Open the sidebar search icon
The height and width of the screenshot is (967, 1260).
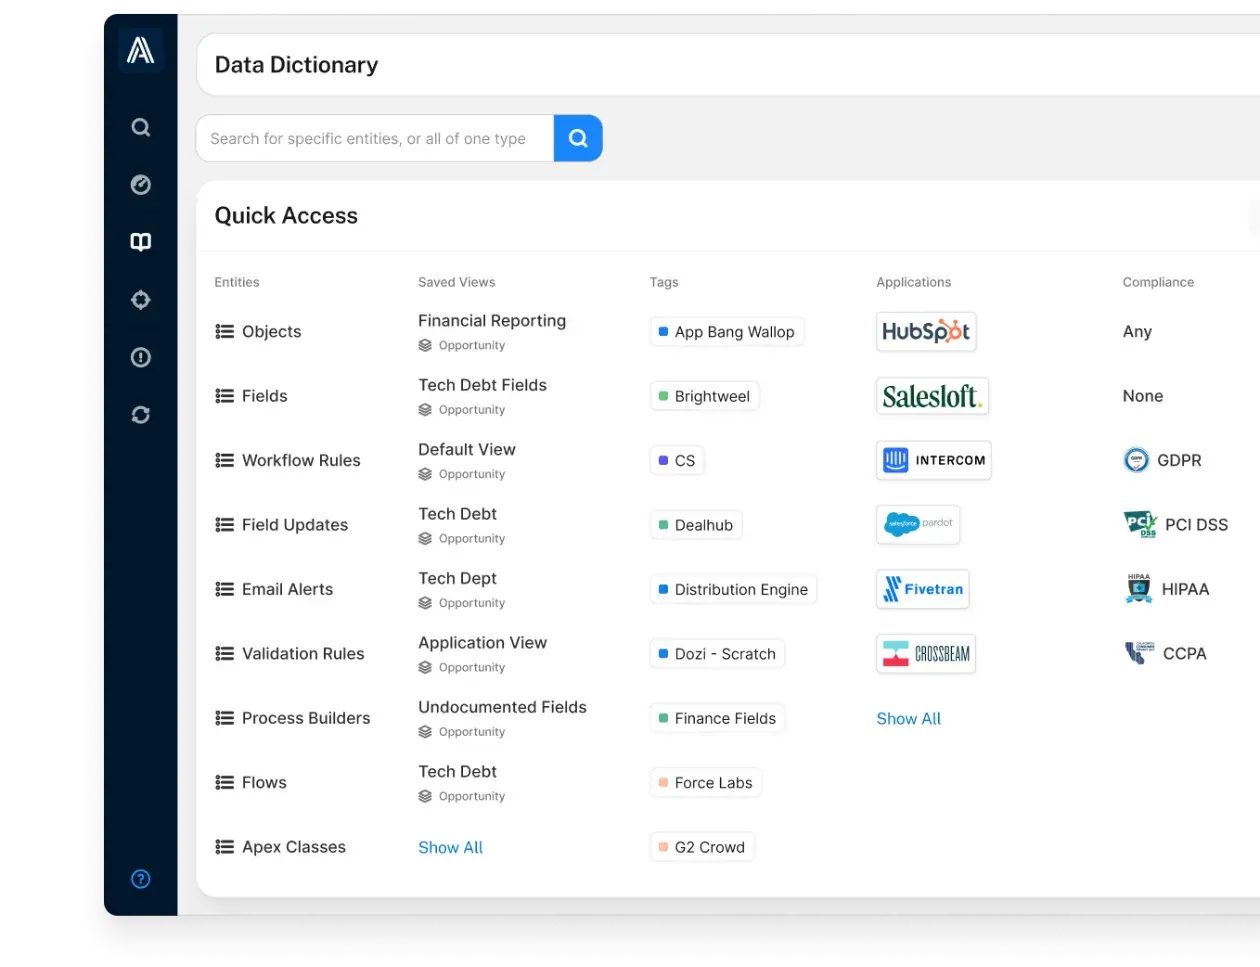(141, 127)
